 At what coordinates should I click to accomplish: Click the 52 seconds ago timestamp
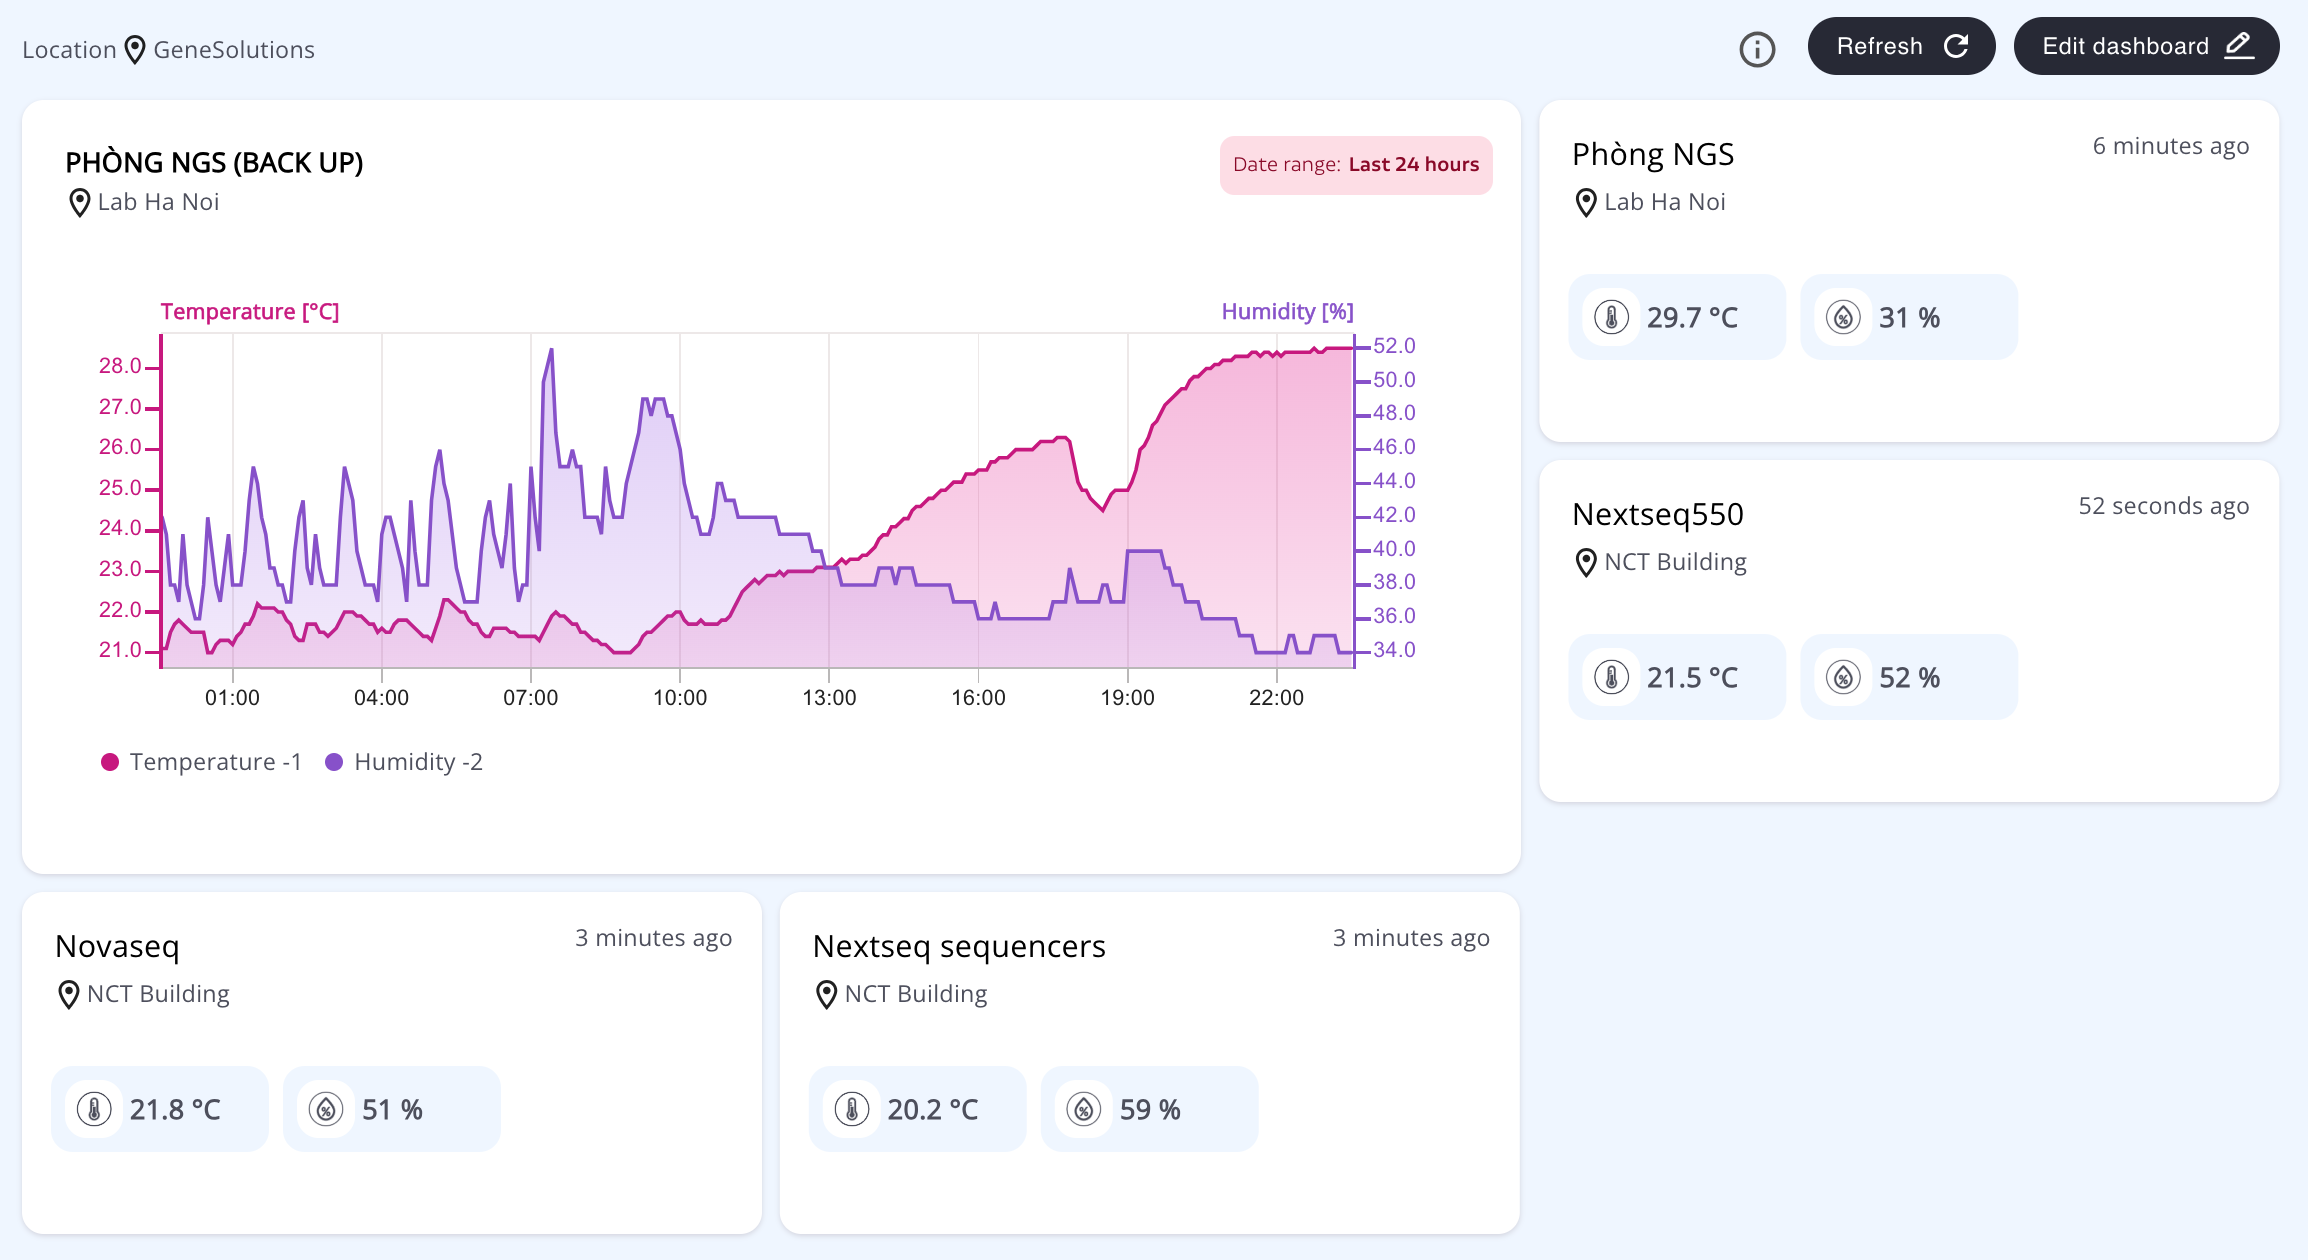(x=2164, y=506)
